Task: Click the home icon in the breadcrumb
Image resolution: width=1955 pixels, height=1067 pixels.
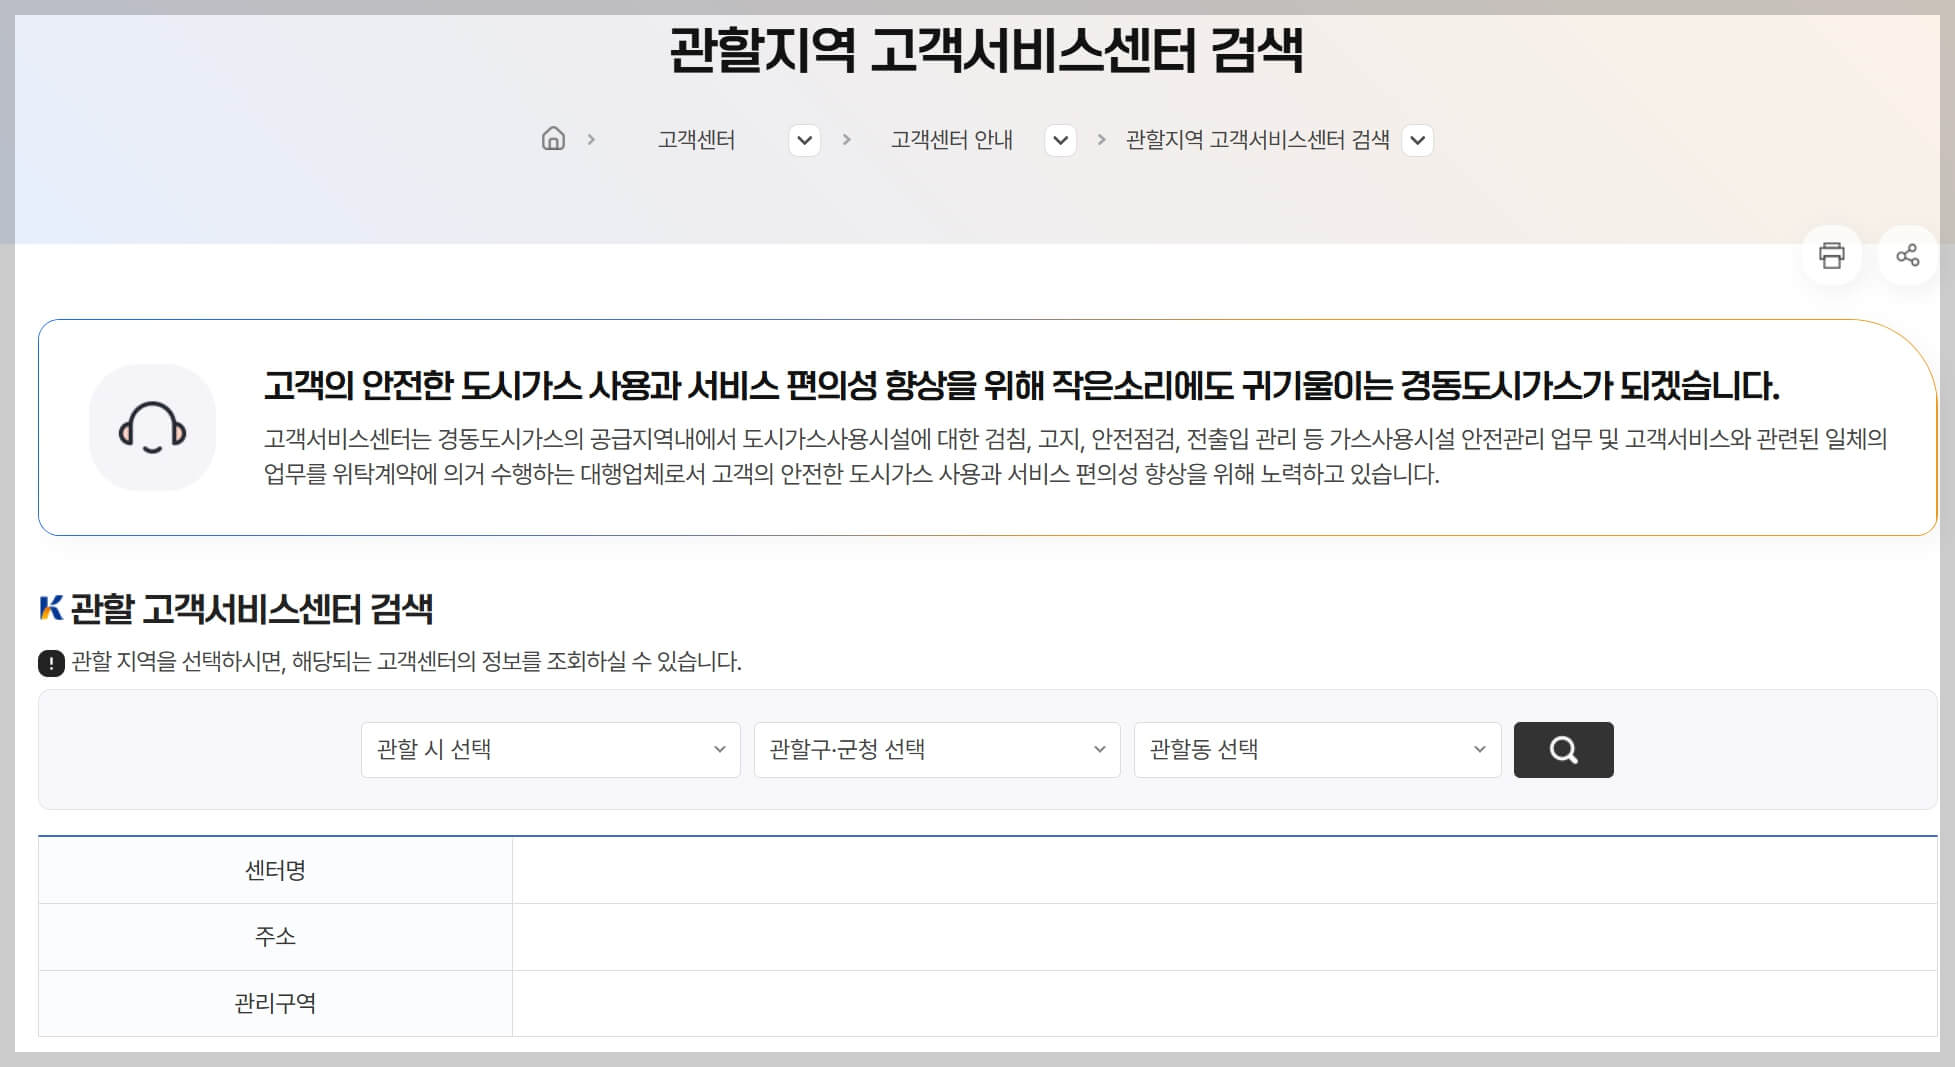Action: 551,140
